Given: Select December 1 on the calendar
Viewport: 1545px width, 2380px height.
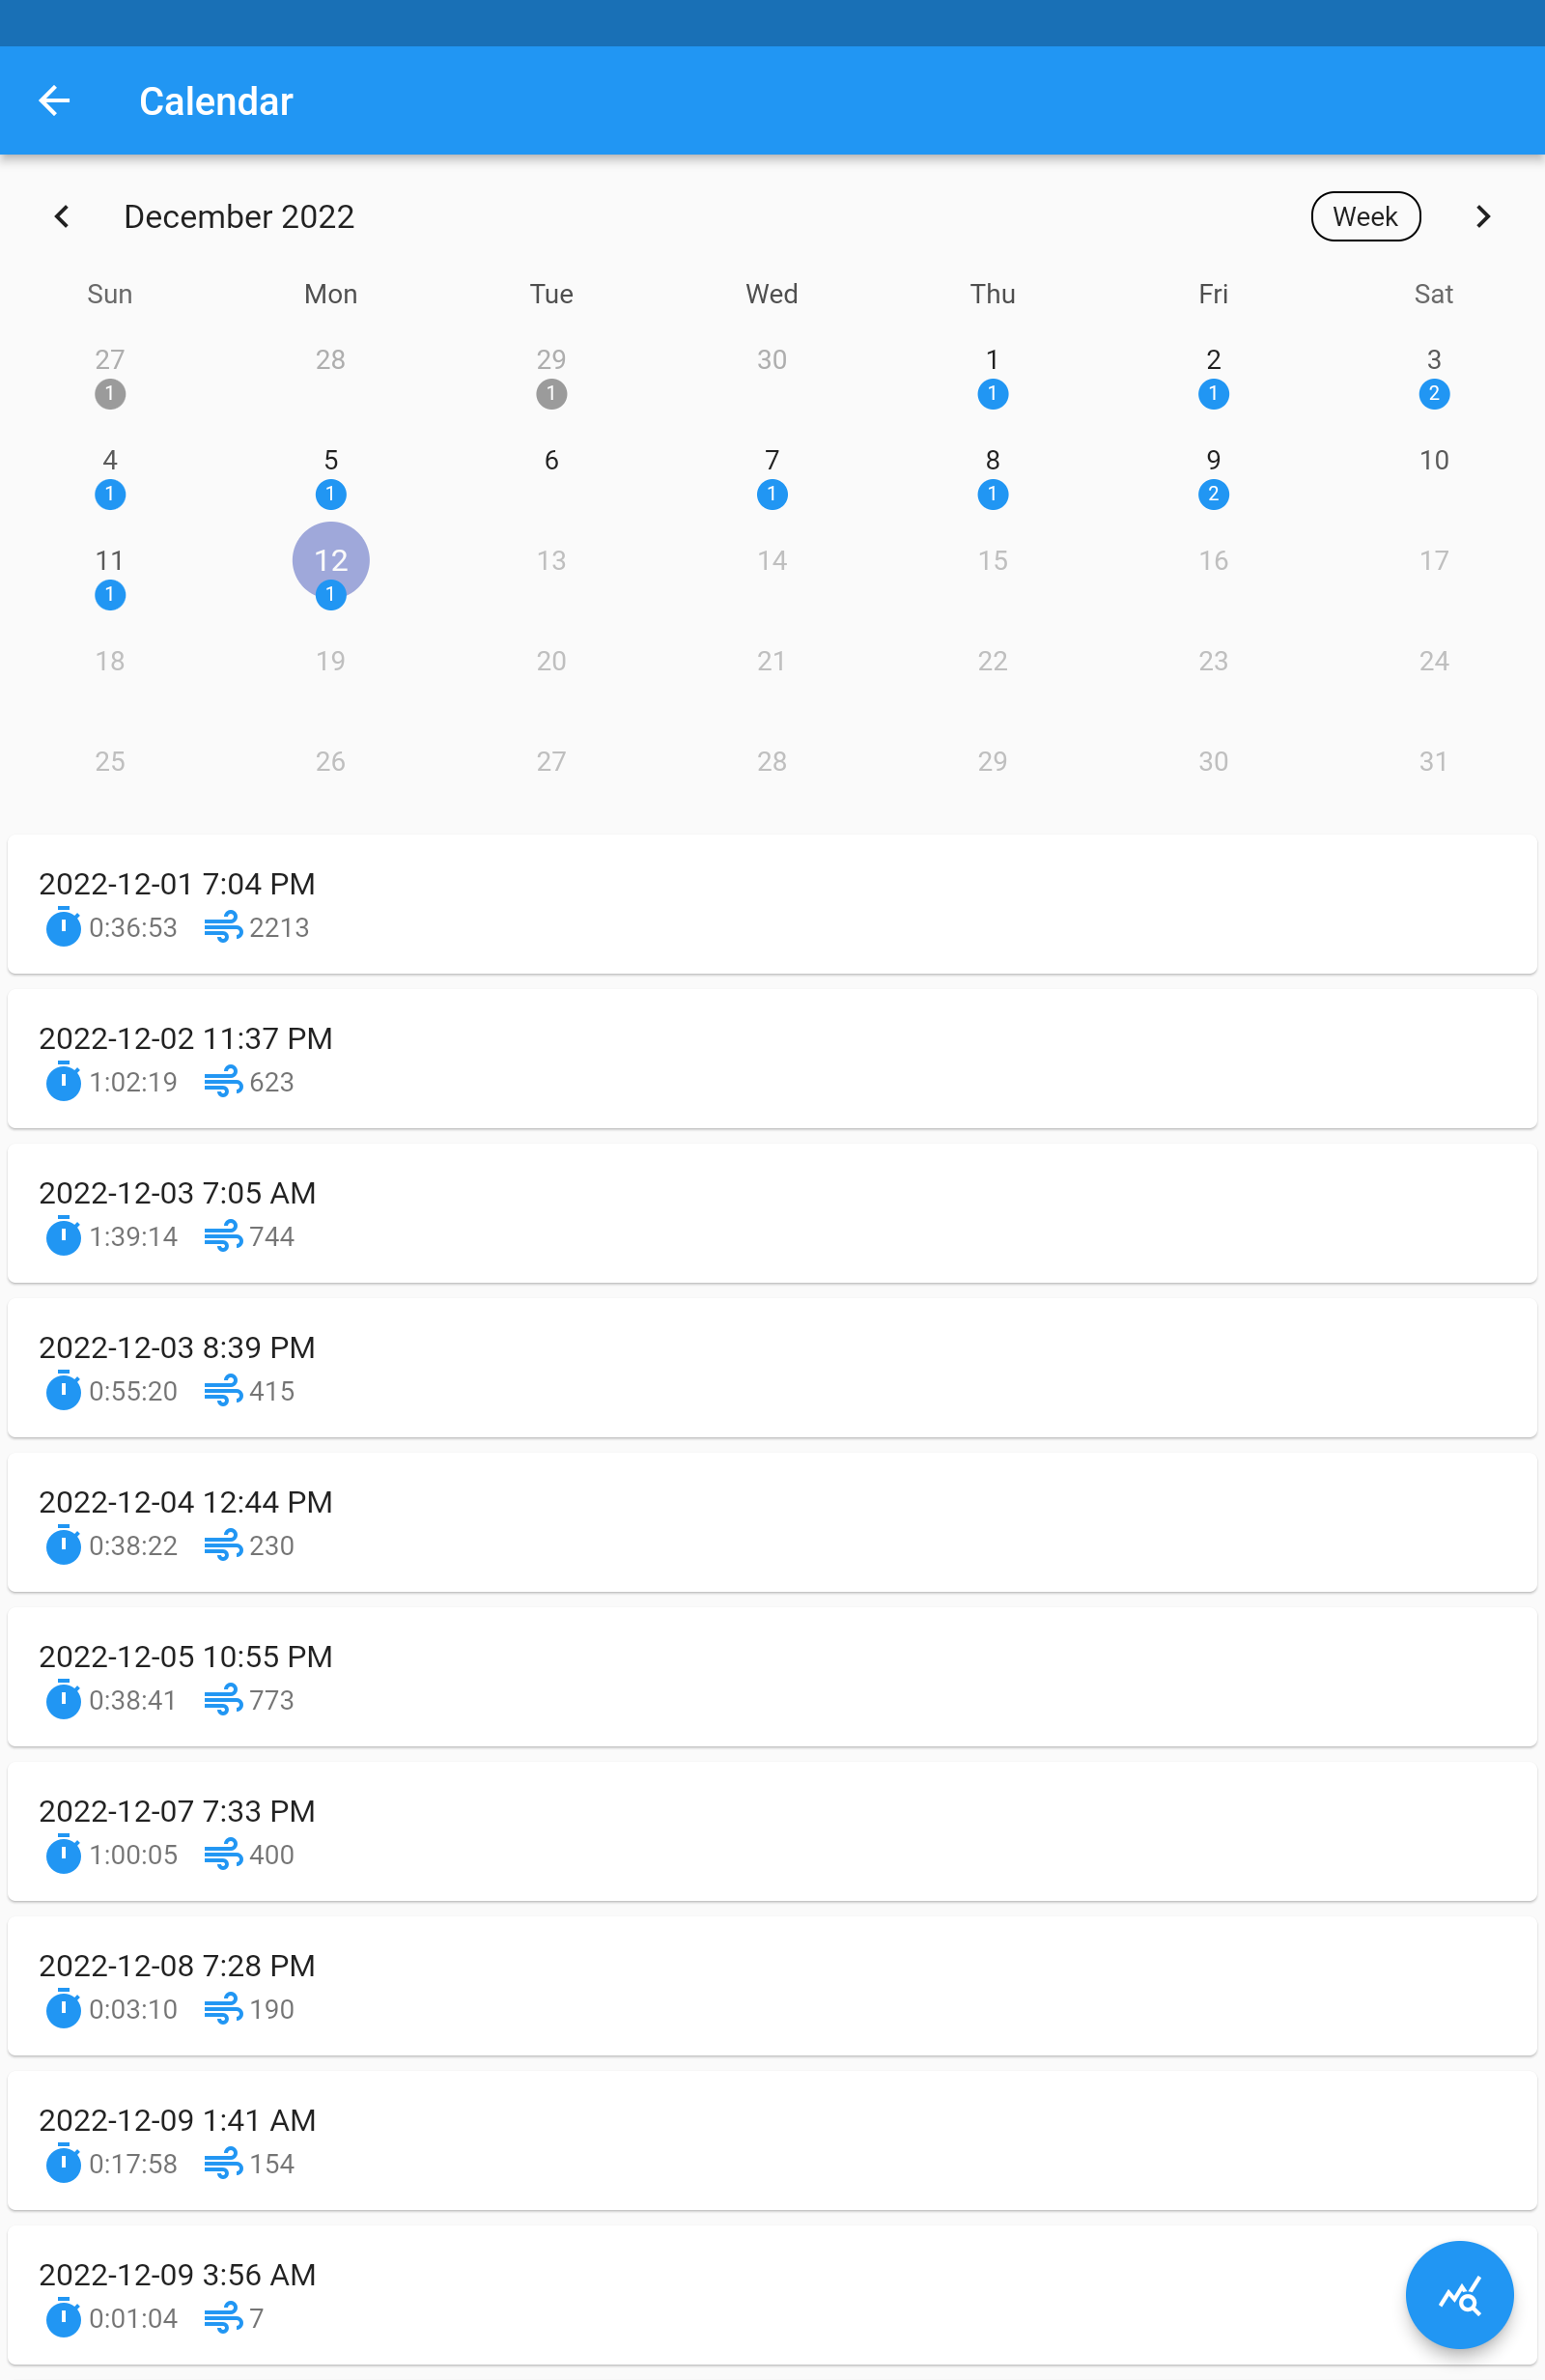Looking at the screenshot, I should coord(992,360).
